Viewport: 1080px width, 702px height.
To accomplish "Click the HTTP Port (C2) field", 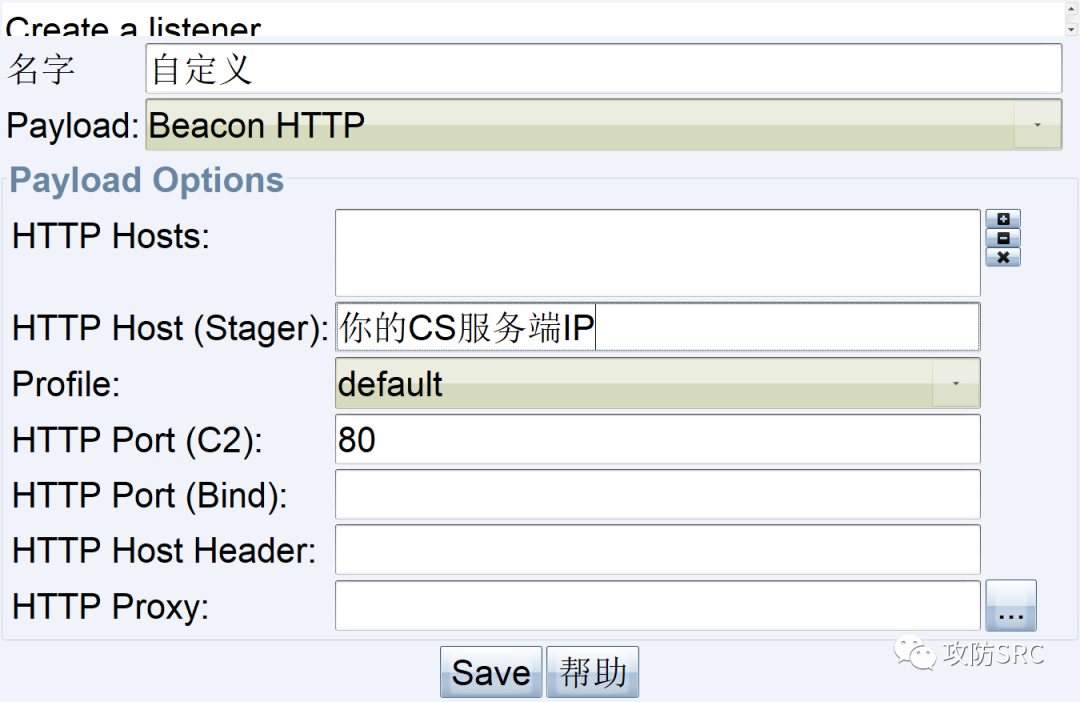I will [x=657, y=439].
